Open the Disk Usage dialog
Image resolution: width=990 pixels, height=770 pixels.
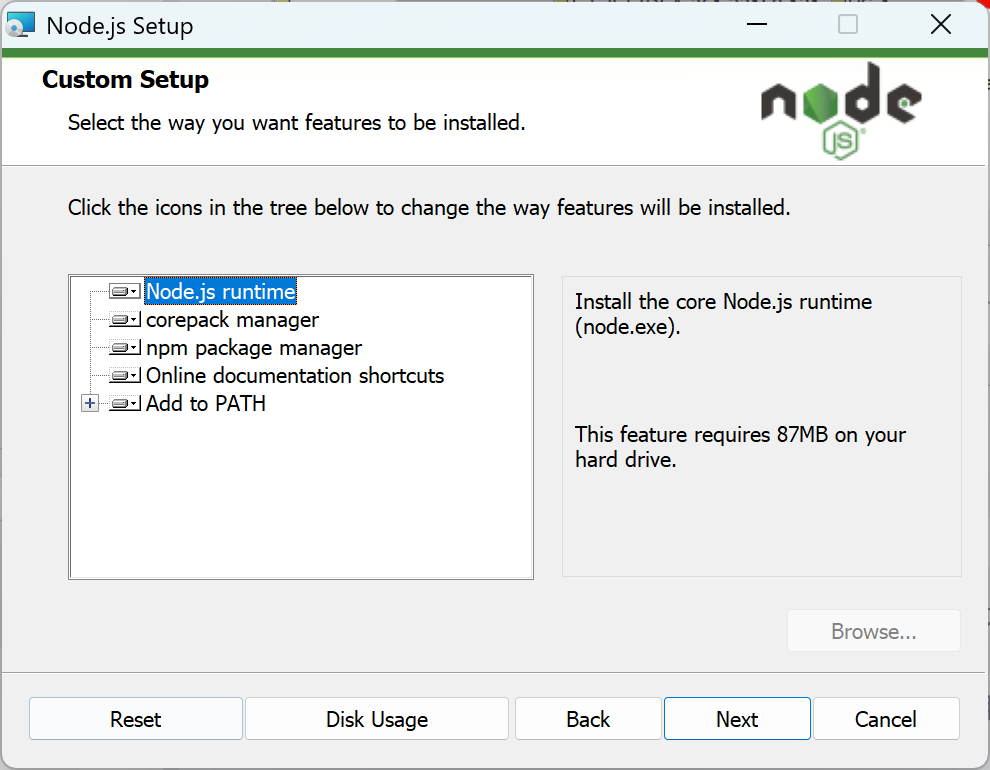377,719
